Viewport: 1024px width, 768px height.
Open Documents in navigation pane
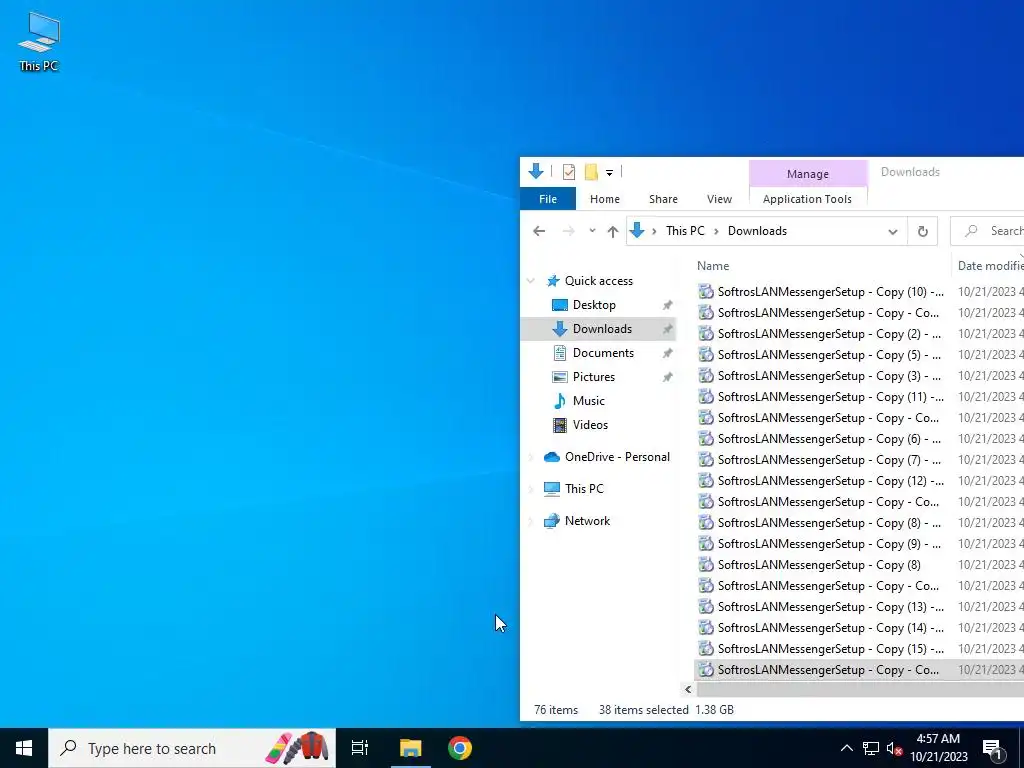point(603,353)
